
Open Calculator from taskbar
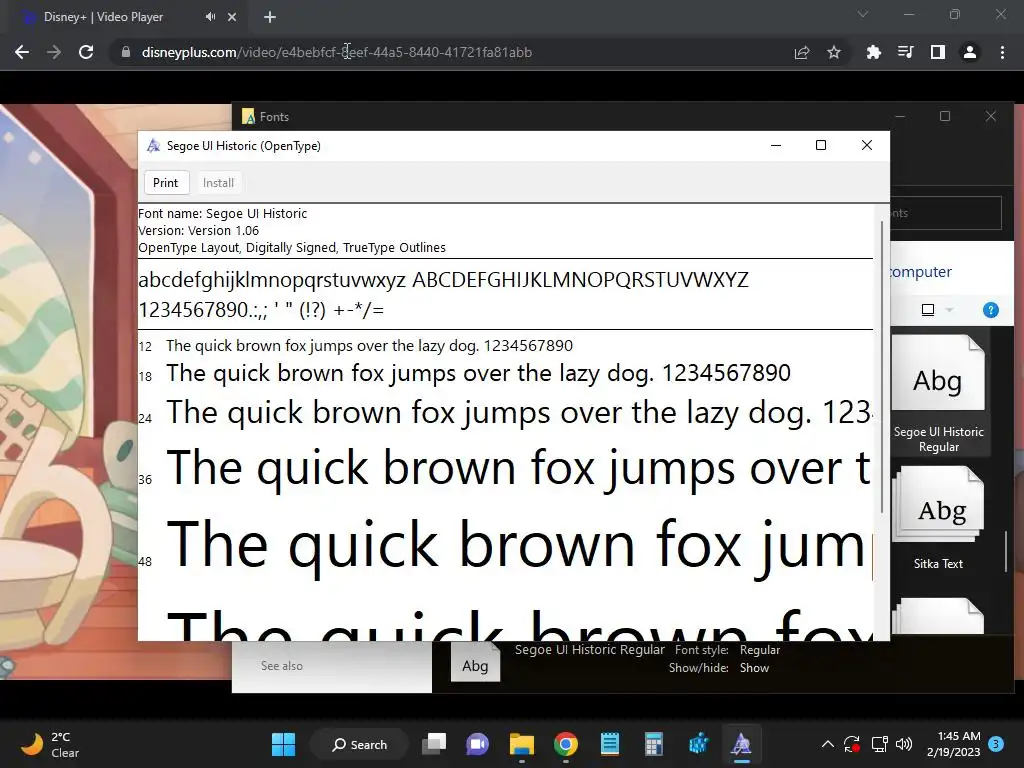point(653,744)
